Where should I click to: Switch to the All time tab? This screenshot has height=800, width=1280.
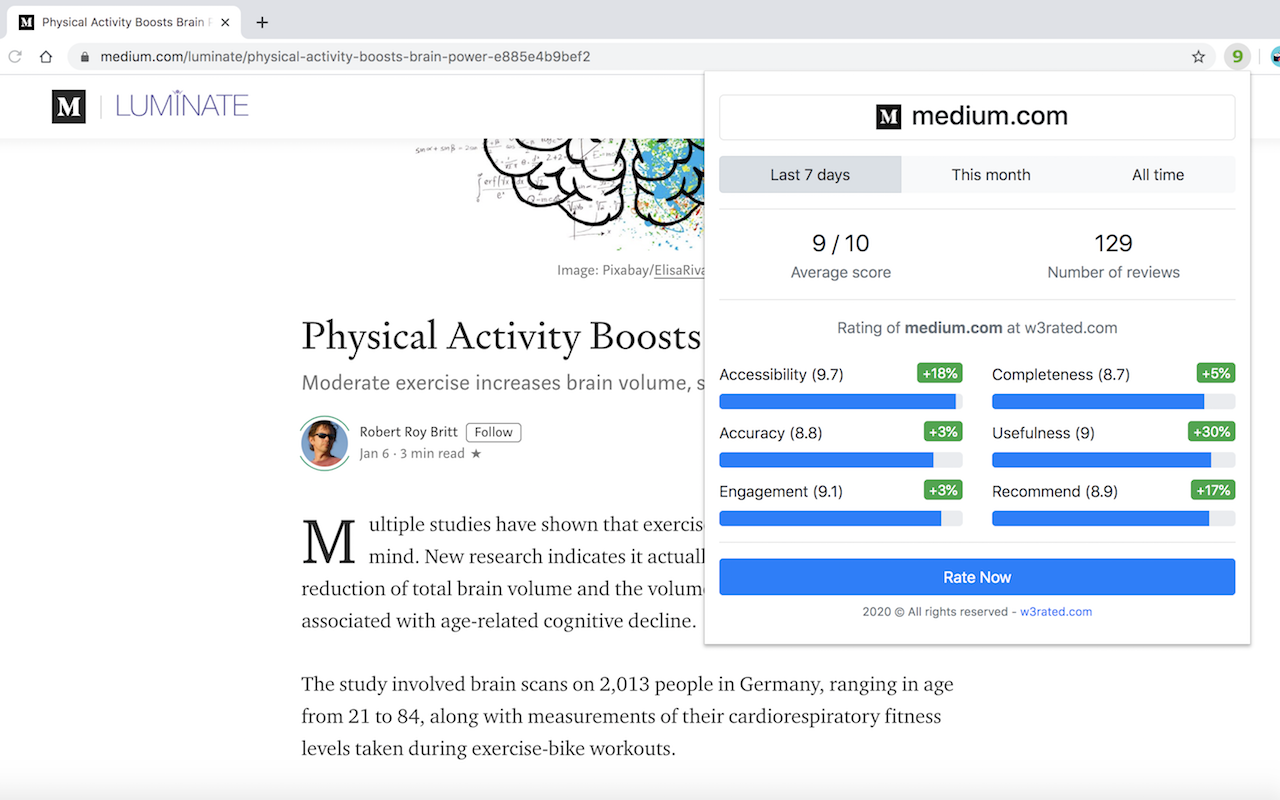(1157, 174)
